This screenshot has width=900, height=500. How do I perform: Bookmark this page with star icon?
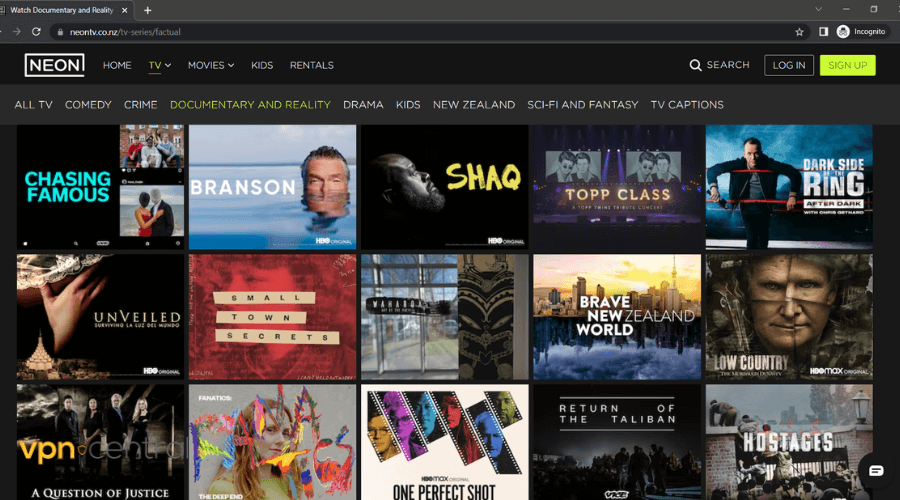pyautogui.click(x=799, y=31)
